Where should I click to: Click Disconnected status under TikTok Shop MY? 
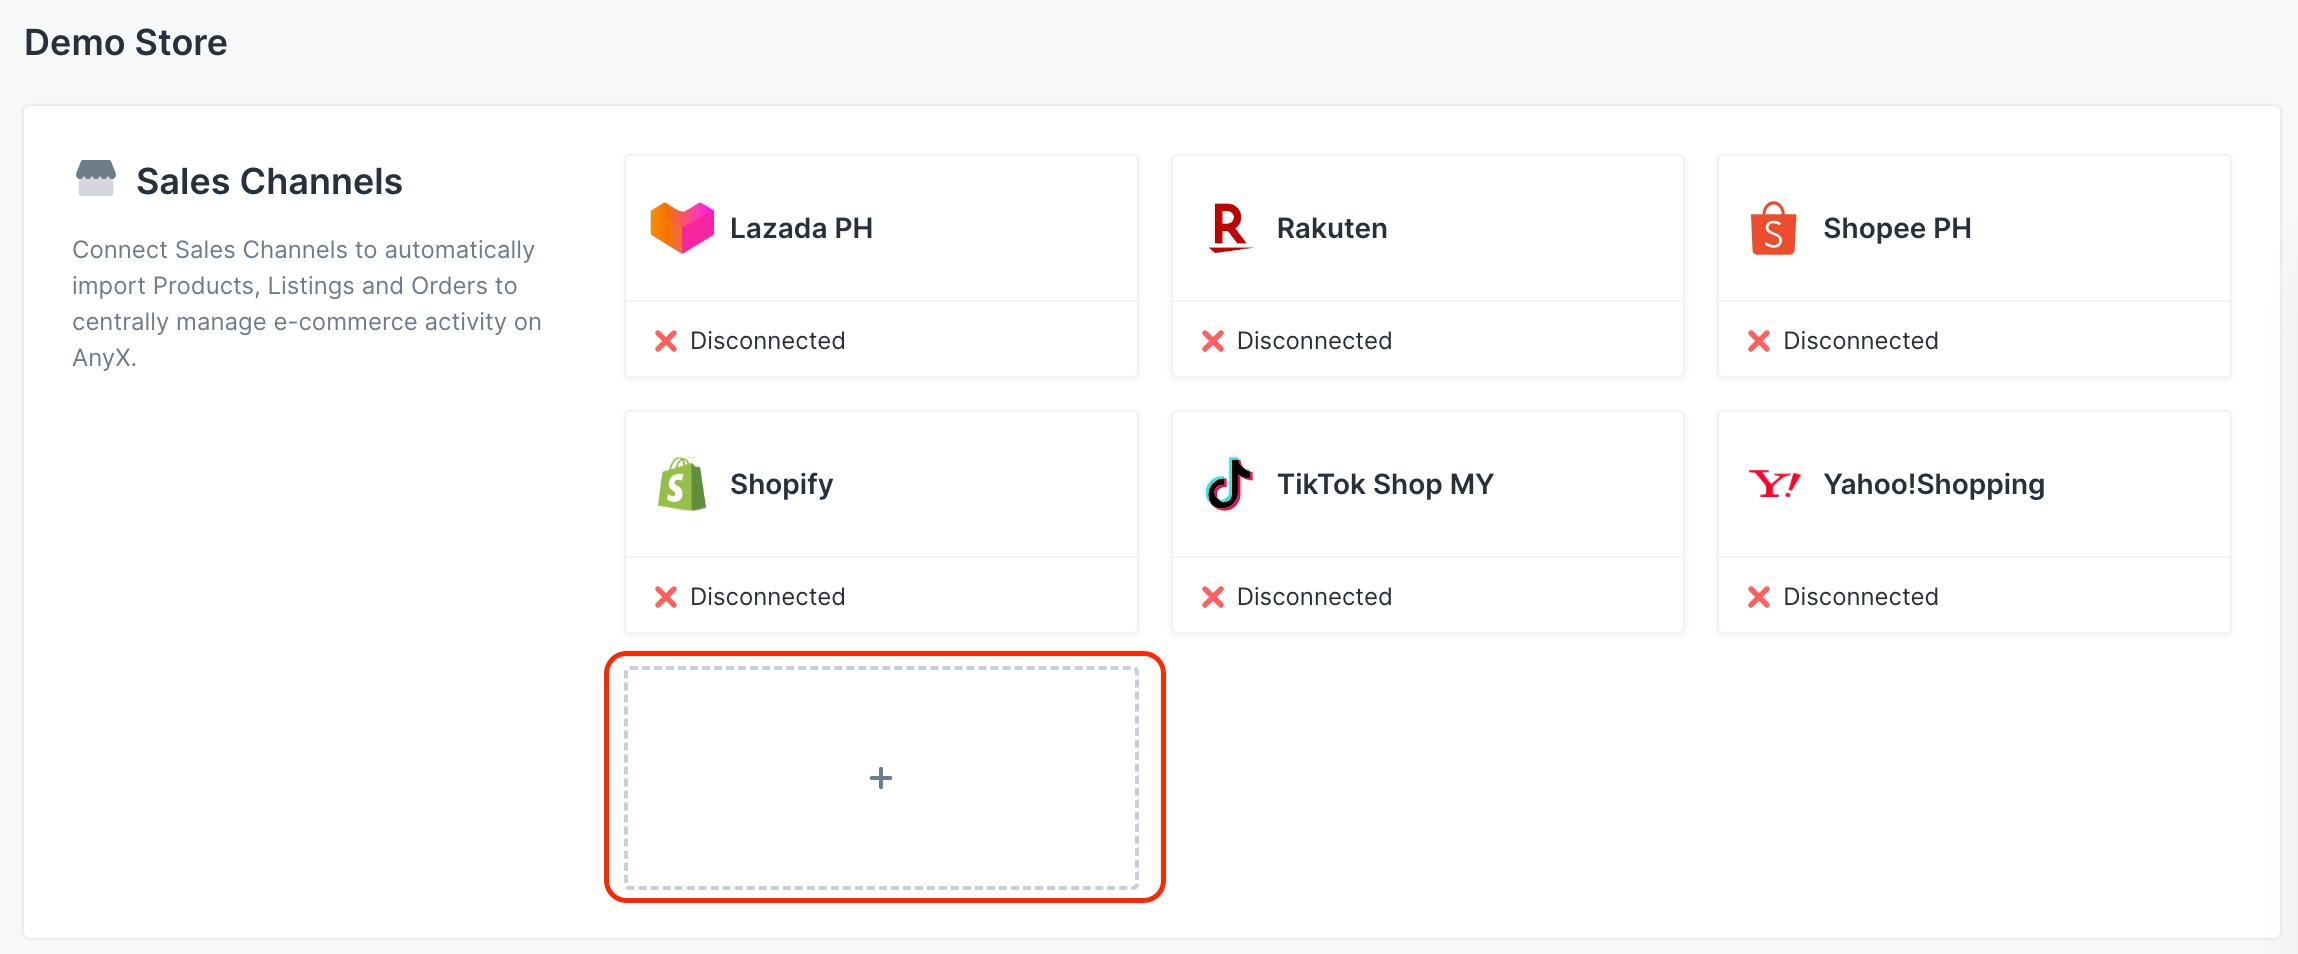click(x=1314, y=597)
